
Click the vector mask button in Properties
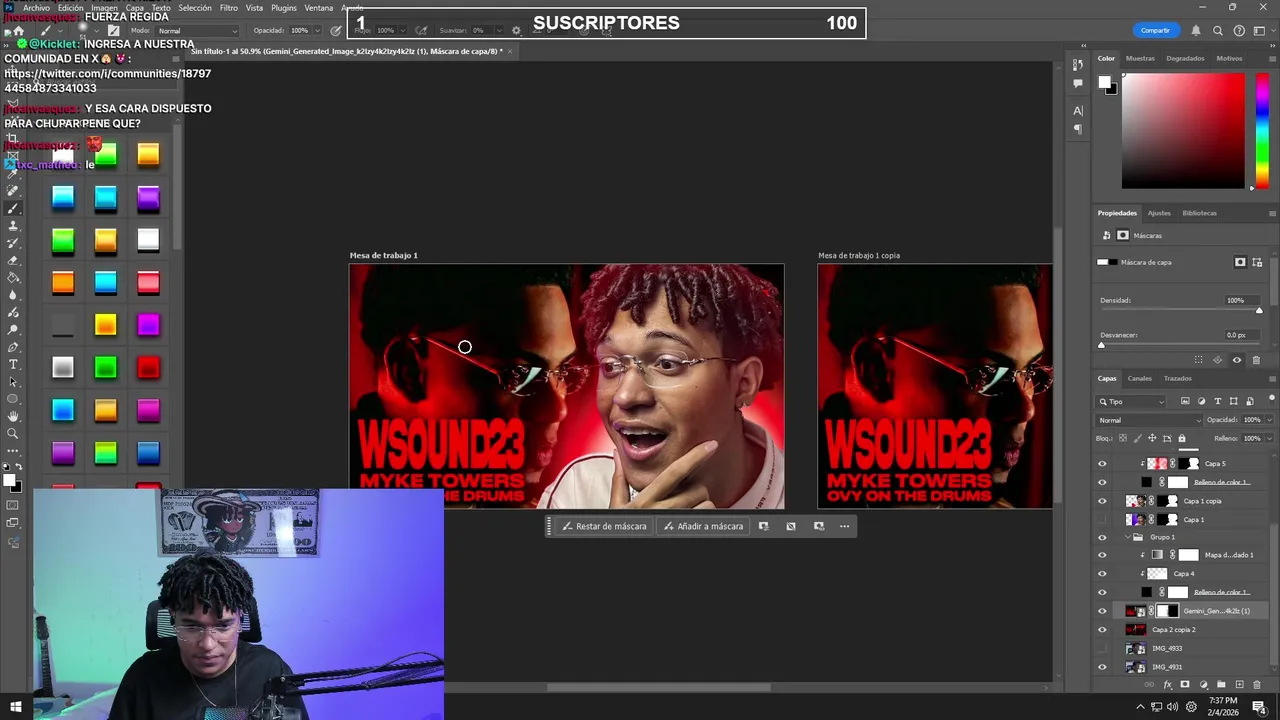point(1258,262)
